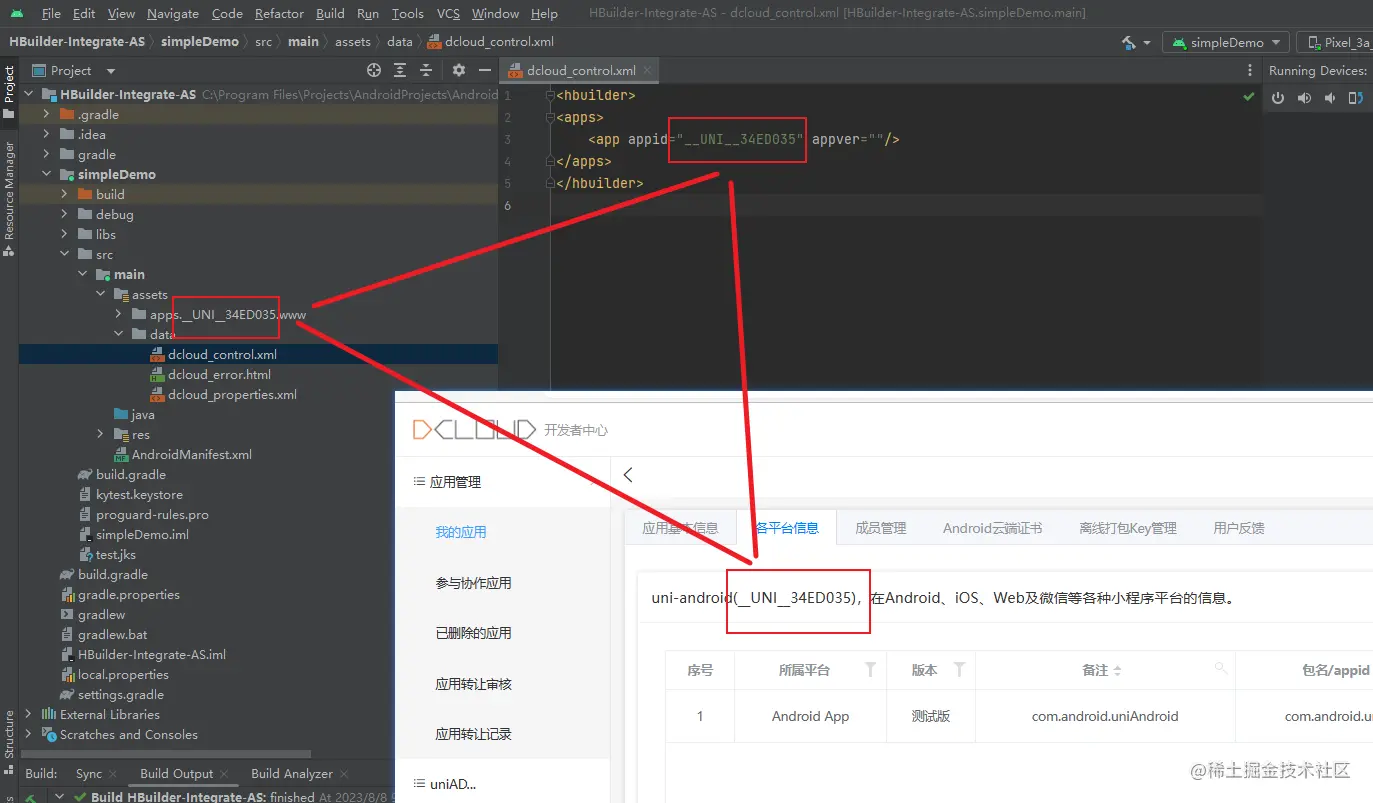Screen dimensions: 1373x803
Task: Expand the build folder under simpleDemo
Action: click(x=64, y=195)
